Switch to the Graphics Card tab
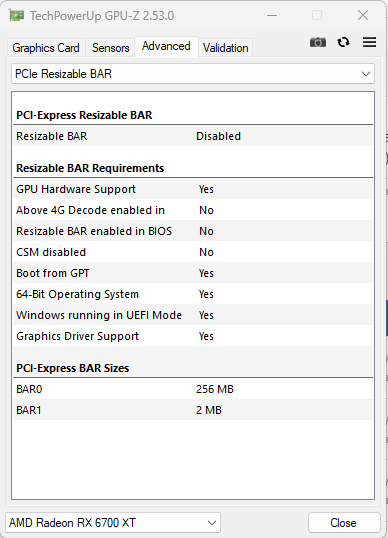Screen dimensions: 388x538 pyautogui.click(x=46, y=48)
